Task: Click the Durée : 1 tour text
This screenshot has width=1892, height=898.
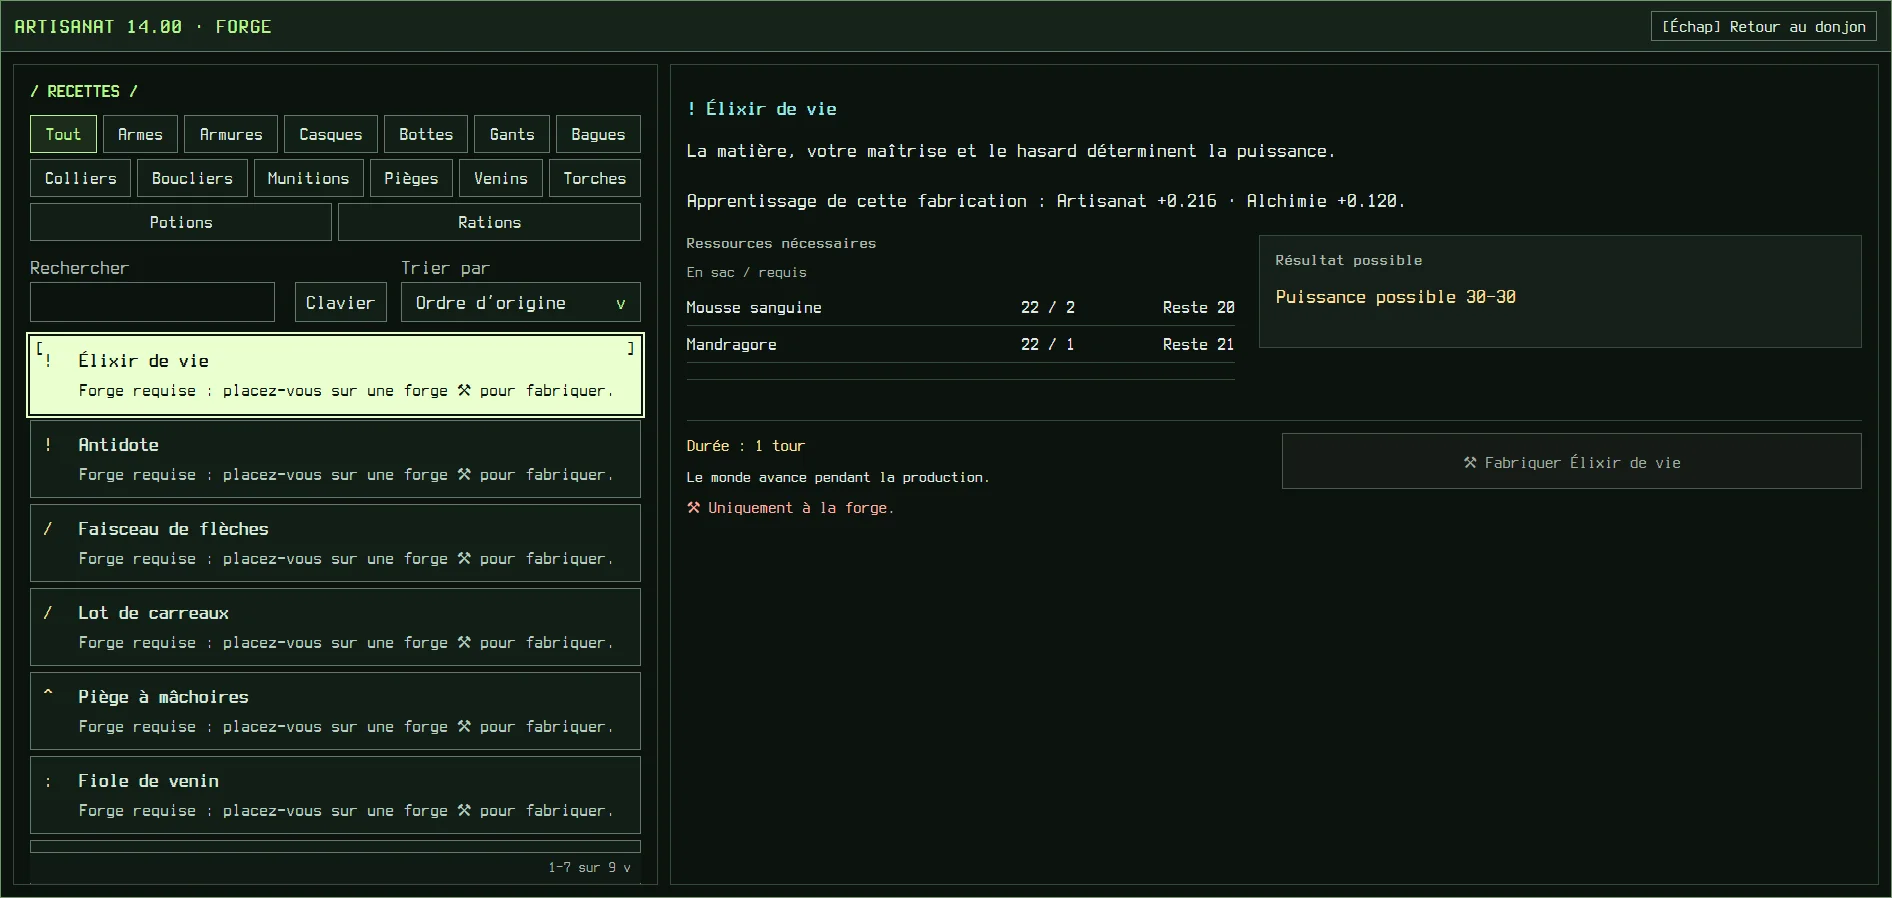Action: pos(745,446)
